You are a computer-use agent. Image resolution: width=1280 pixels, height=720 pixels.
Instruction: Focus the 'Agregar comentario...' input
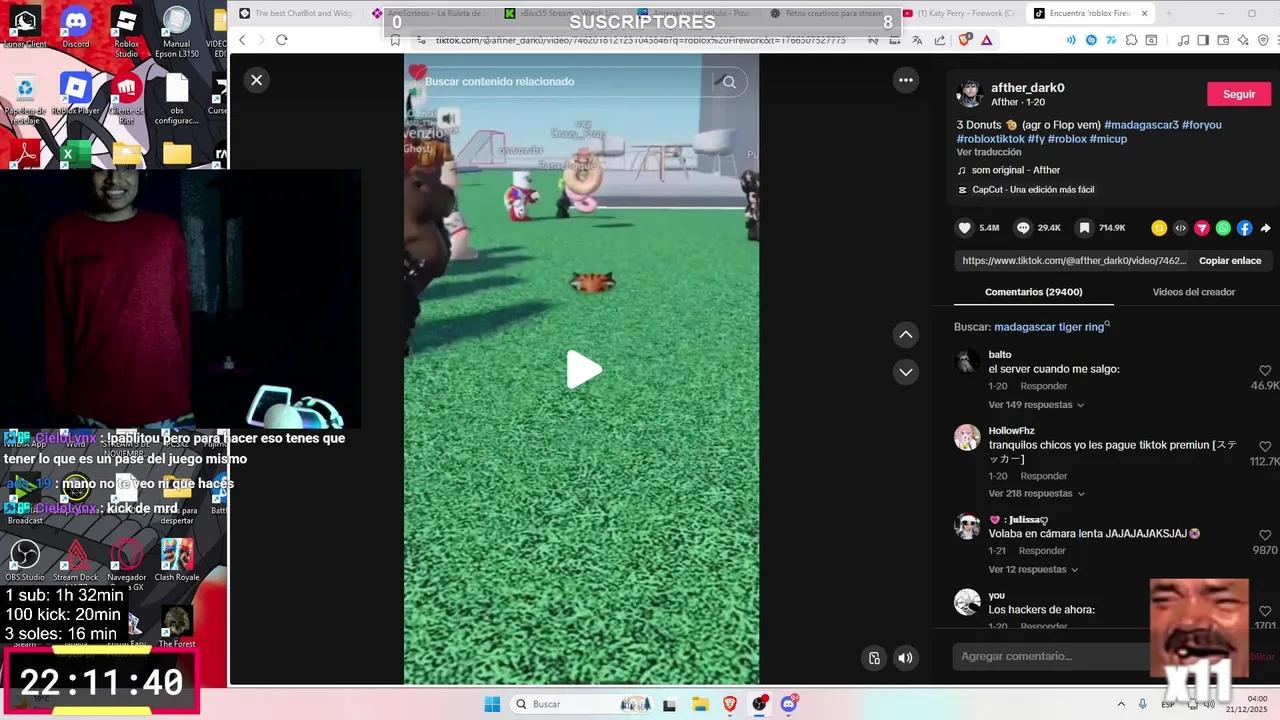point(1050,656)
